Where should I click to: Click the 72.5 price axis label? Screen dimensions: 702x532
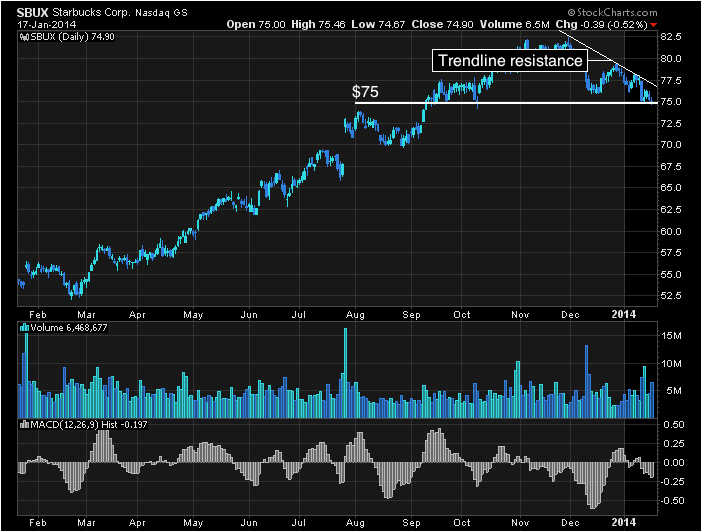671,123
